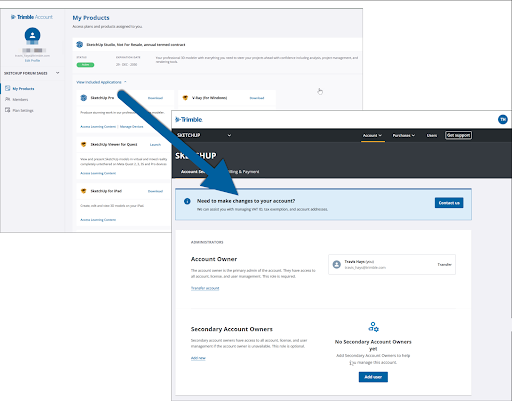Screen dimensions: 512x401
Task: Click 'Need to make changes to your account?' text
Action: [x=246, y=201]
